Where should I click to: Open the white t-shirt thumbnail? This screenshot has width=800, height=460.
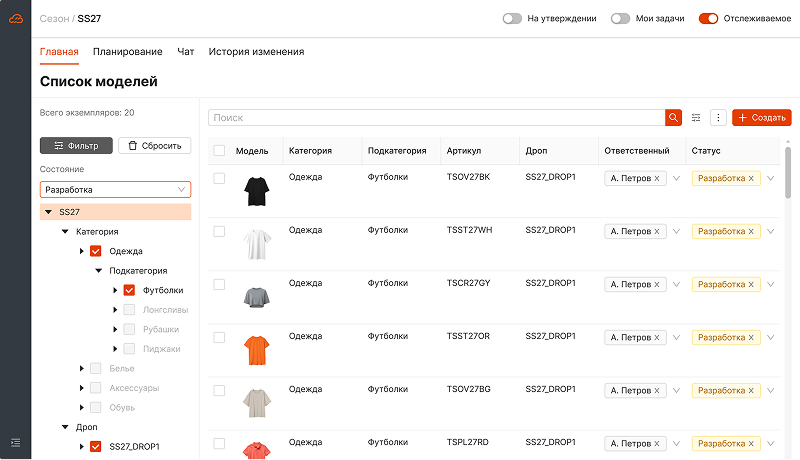tap(257, 244)
